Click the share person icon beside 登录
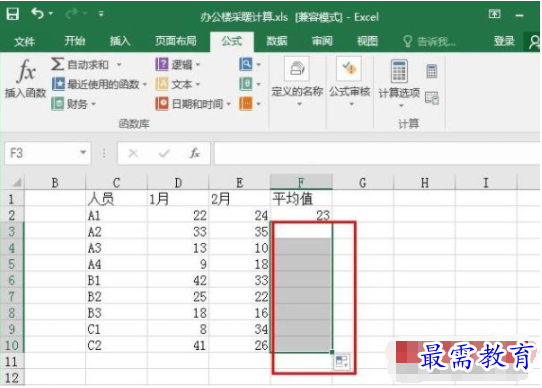 coord(534,42)
